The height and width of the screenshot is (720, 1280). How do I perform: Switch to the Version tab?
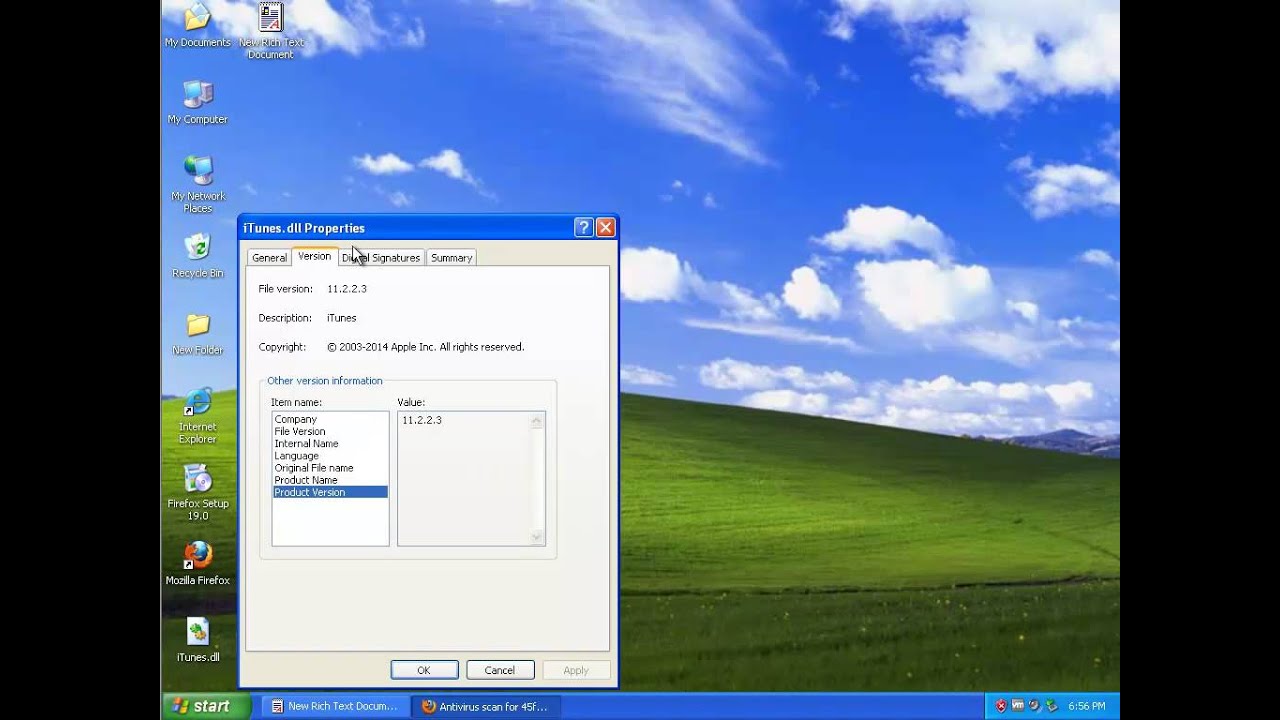point(314,256)
